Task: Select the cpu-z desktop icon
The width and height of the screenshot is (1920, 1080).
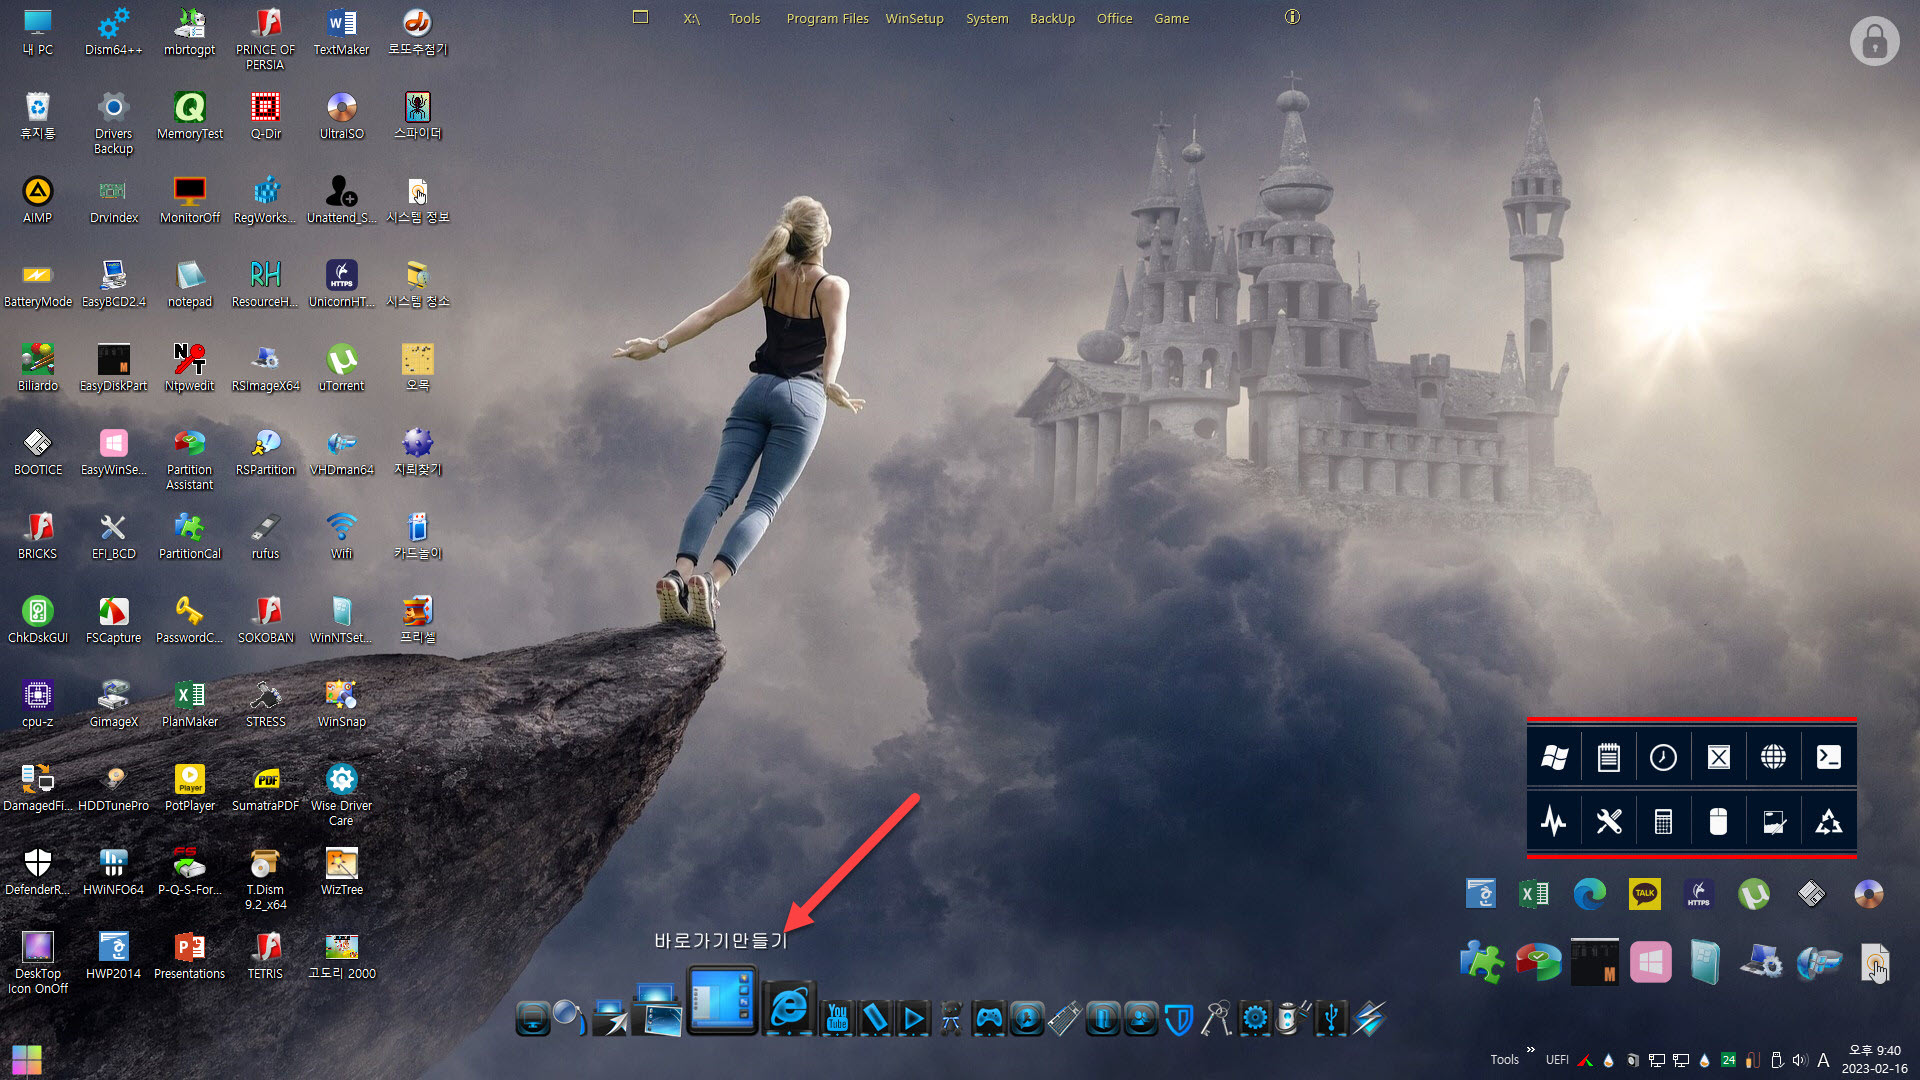Action: click(x=37, y=703)
